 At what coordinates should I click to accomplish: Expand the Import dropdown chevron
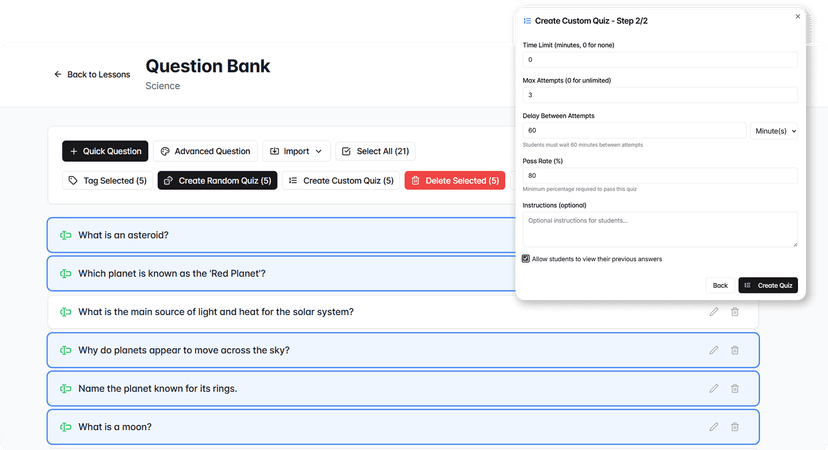319,151
